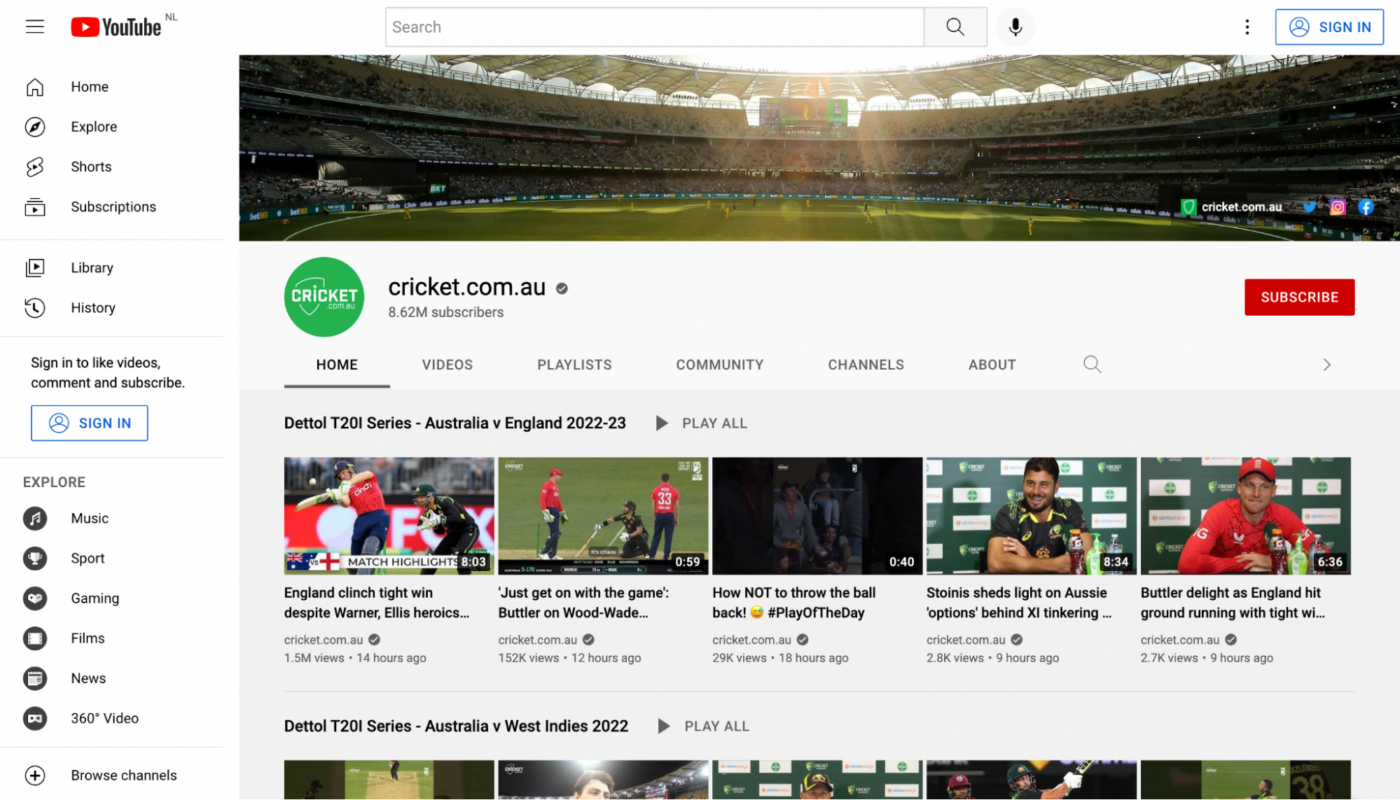Open the COMMUNITY tab
Screen dimensions: 1400x800
click(x=720, y=365)
